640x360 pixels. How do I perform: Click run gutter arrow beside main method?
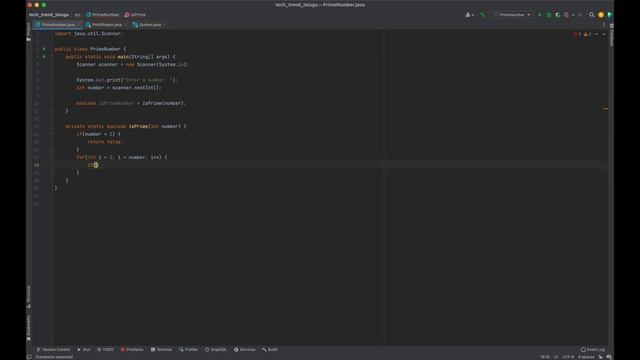44,57
